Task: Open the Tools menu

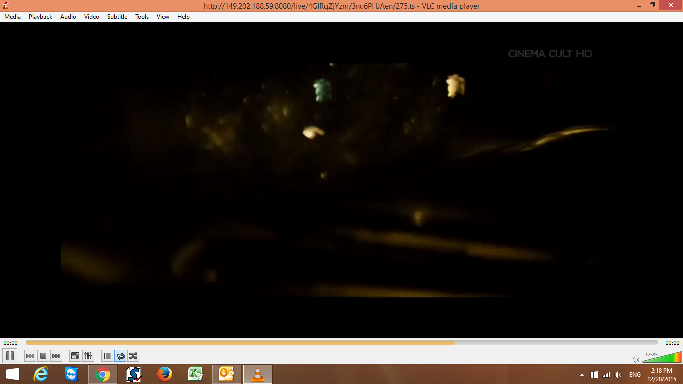Action: (142, 17)
